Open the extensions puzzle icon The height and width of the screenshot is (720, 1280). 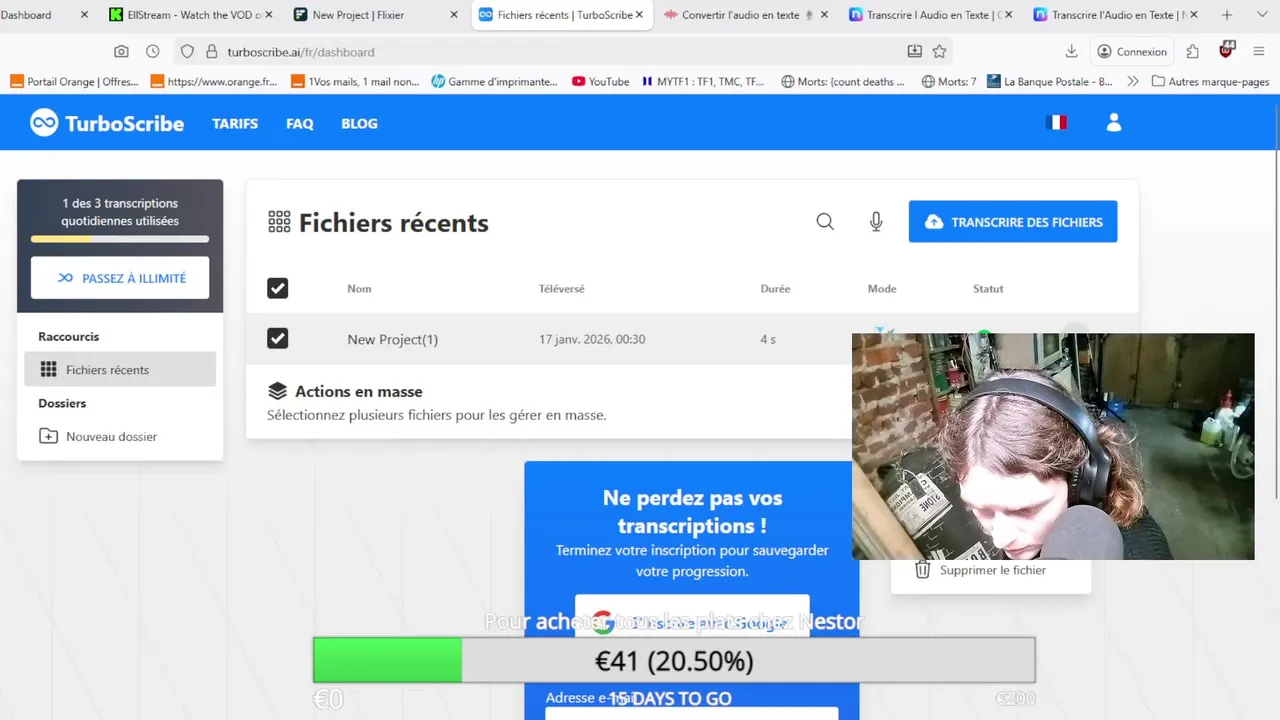pos(1192,51)
